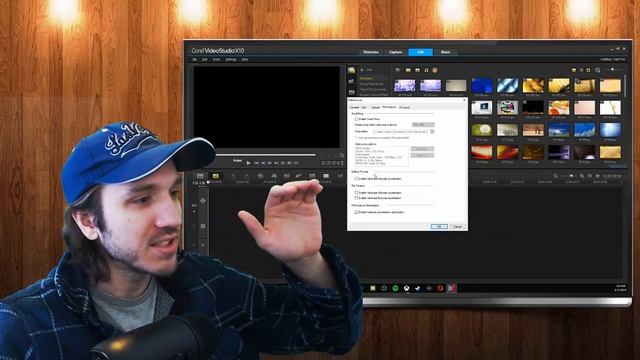Image resolution: width=640 pixels, height=360 pixels.
Task: Click the timeline zoom in magnifier
Action: click(582, 176)
